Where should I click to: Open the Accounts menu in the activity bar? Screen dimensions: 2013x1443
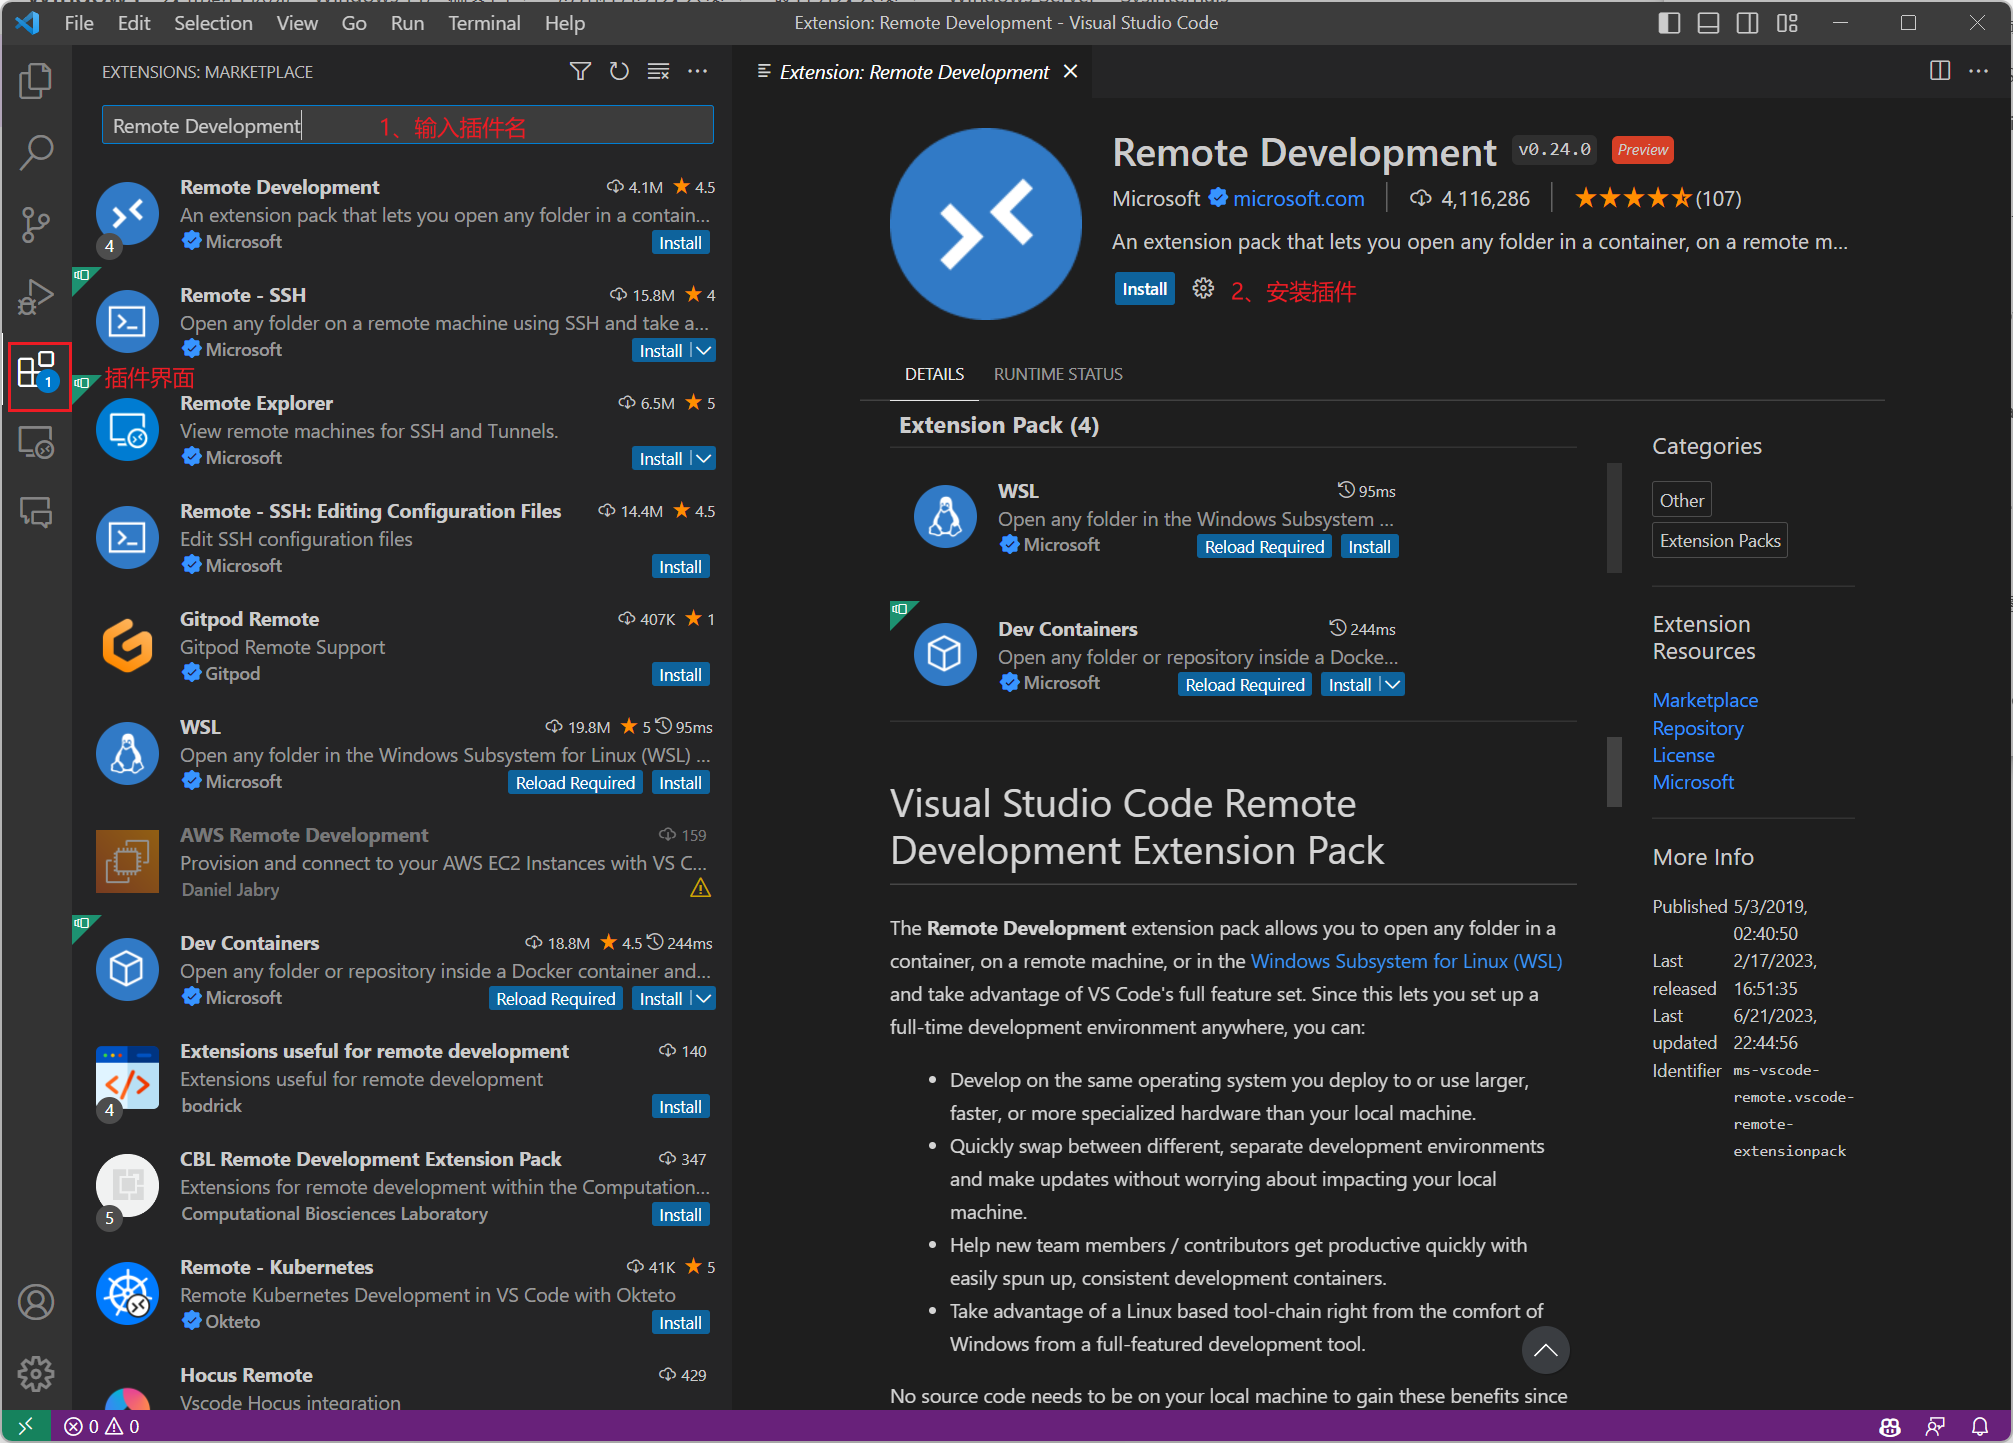36,1302
